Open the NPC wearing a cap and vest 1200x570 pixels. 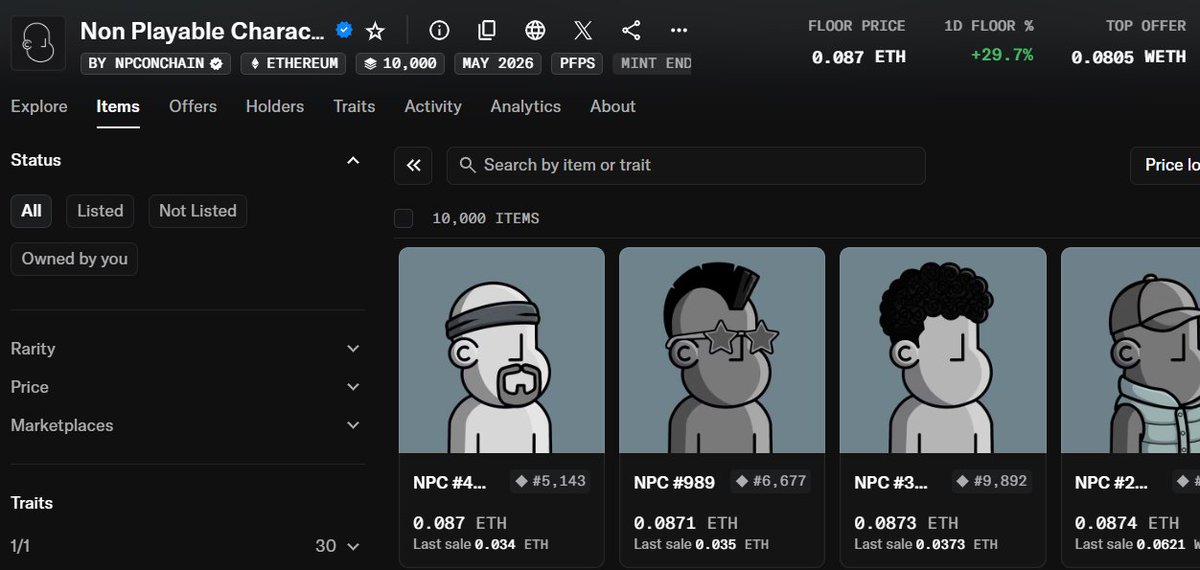[1131, 350]
